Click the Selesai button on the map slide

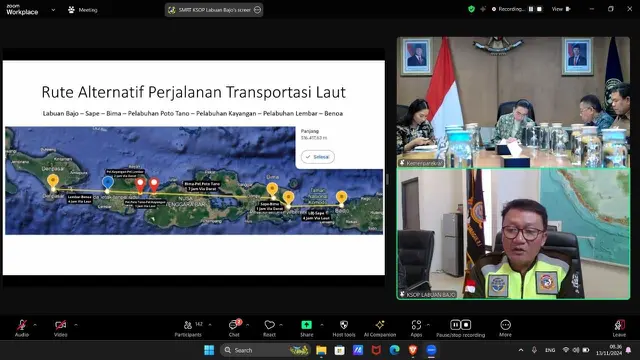[318, 157]
